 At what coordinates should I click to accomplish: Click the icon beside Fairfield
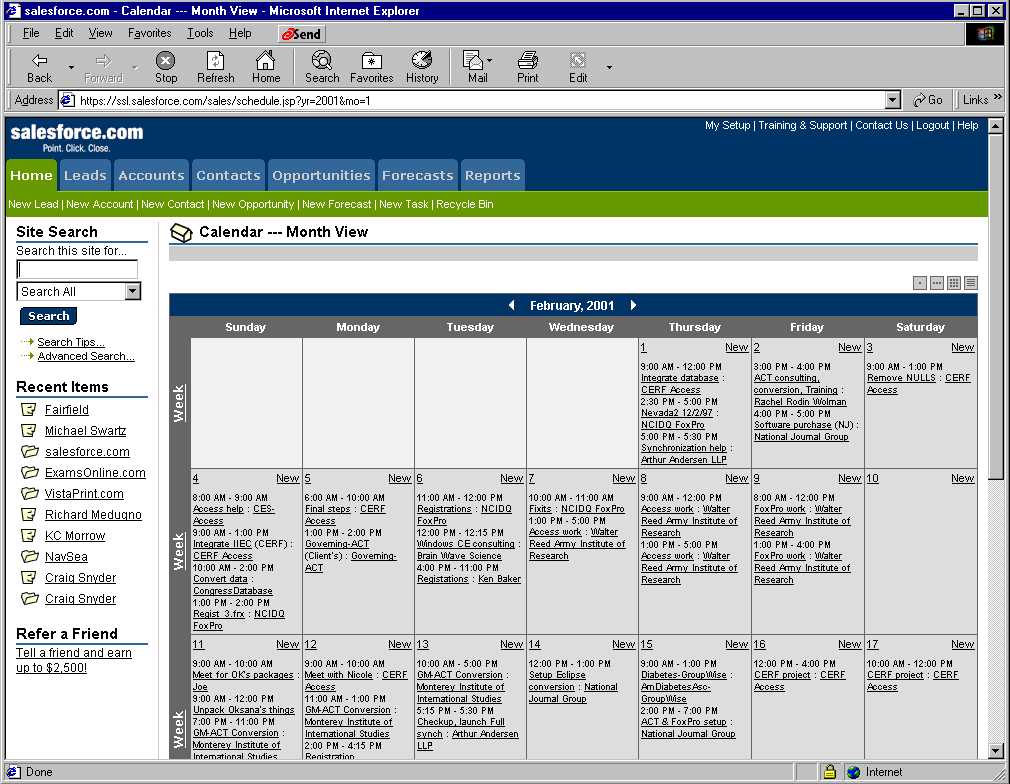29,409
